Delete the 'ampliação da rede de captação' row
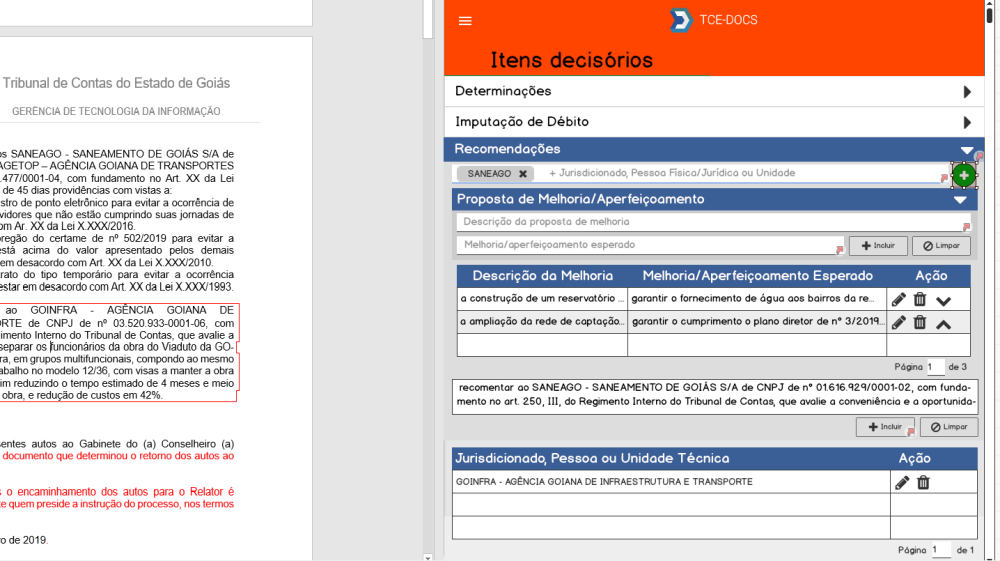This screenshot has width=1000, height=561. click(x=920, y=322)
